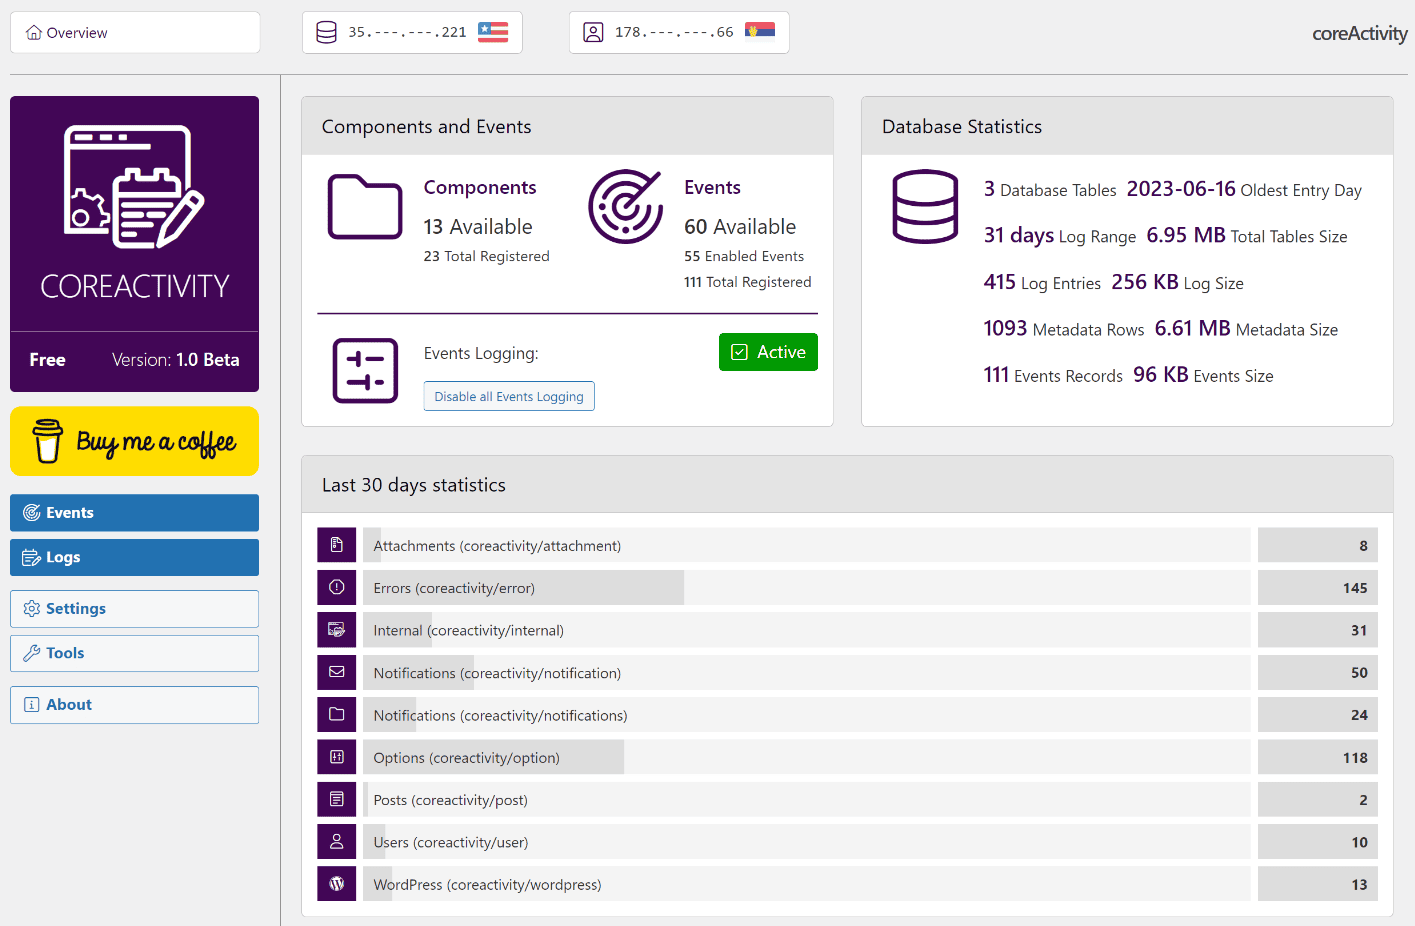1415x926 pixels.
Task: Click the database statistics cylinder icon
Action: (925, 207)
